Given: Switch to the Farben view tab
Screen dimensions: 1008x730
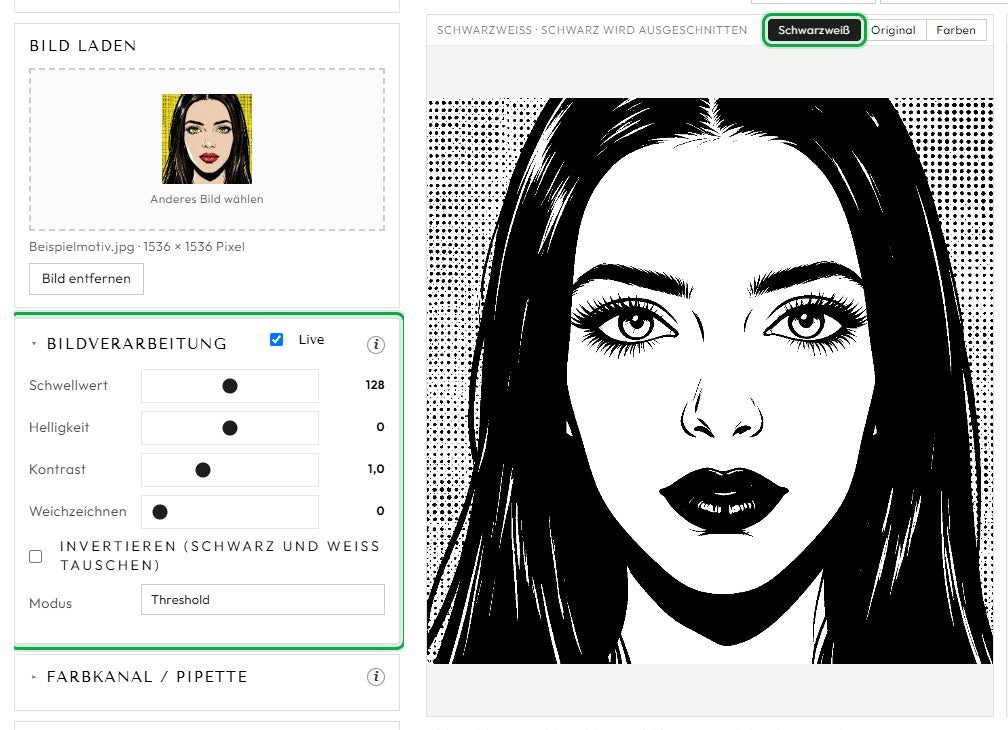Looking at the screenshot, I should [x=956, y=30].
